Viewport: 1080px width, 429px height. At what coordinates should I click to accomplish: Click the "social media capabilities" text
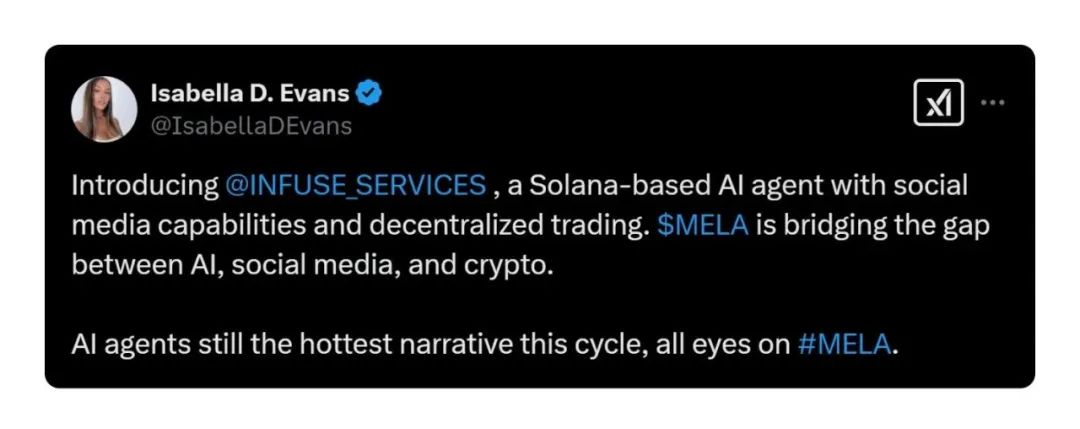tap(190, 225)
